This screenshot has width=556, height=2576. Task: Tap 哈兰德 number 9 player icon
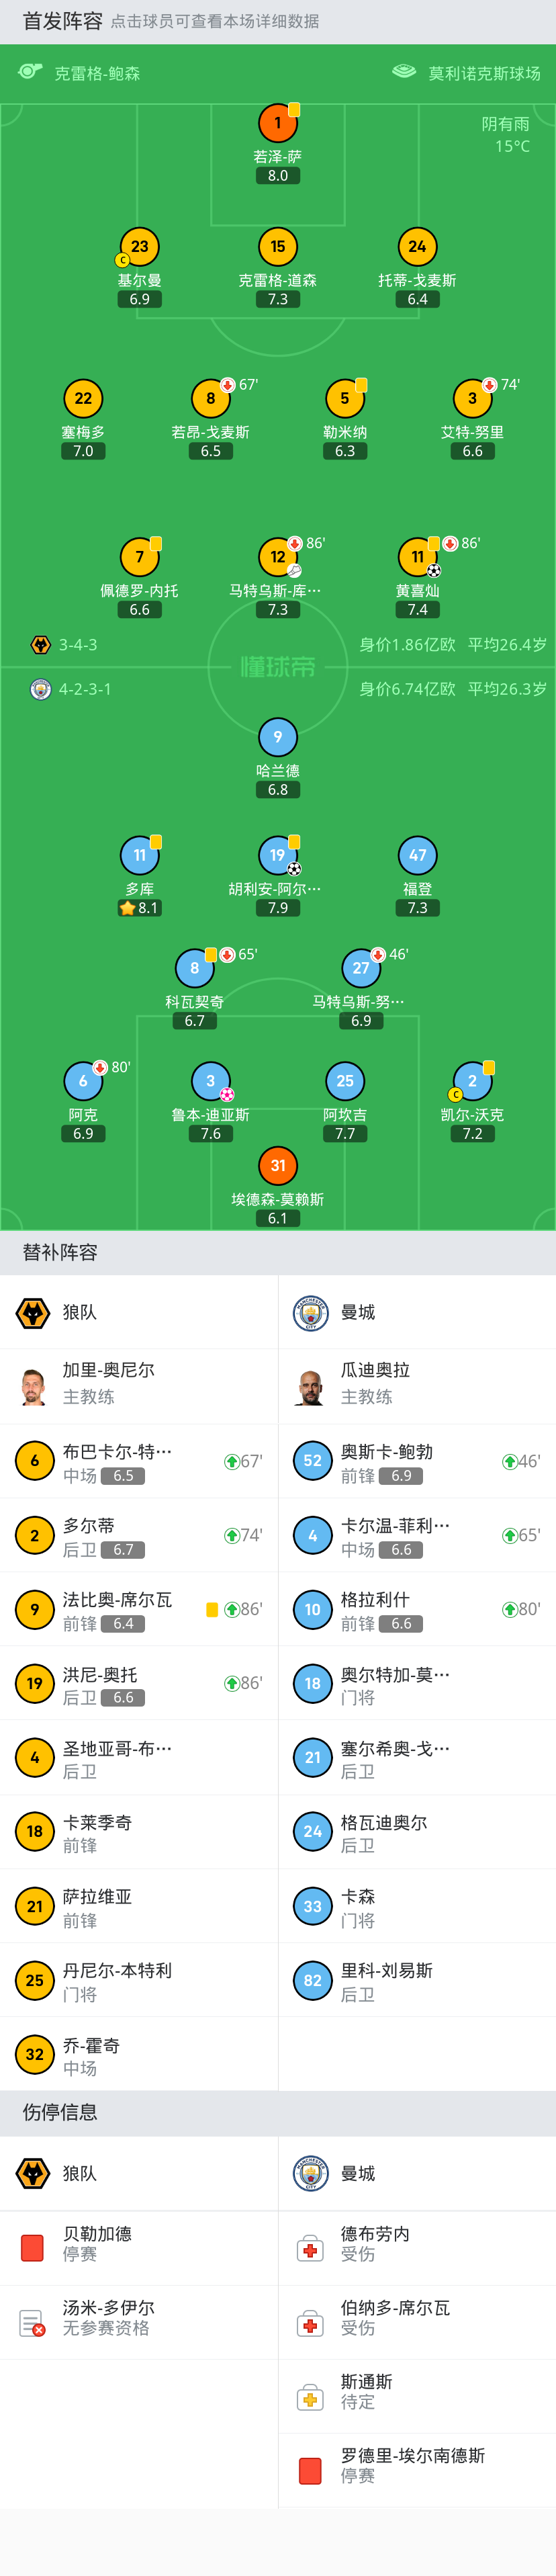pyautogui.click(x=278, y=737)
